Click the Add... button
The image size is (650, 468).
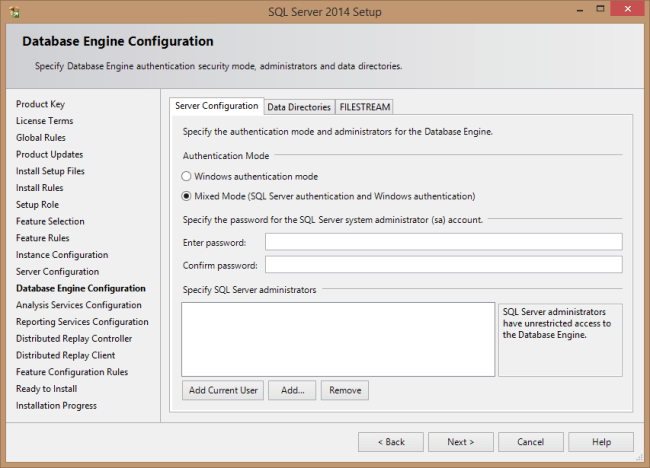click(292, 390)
